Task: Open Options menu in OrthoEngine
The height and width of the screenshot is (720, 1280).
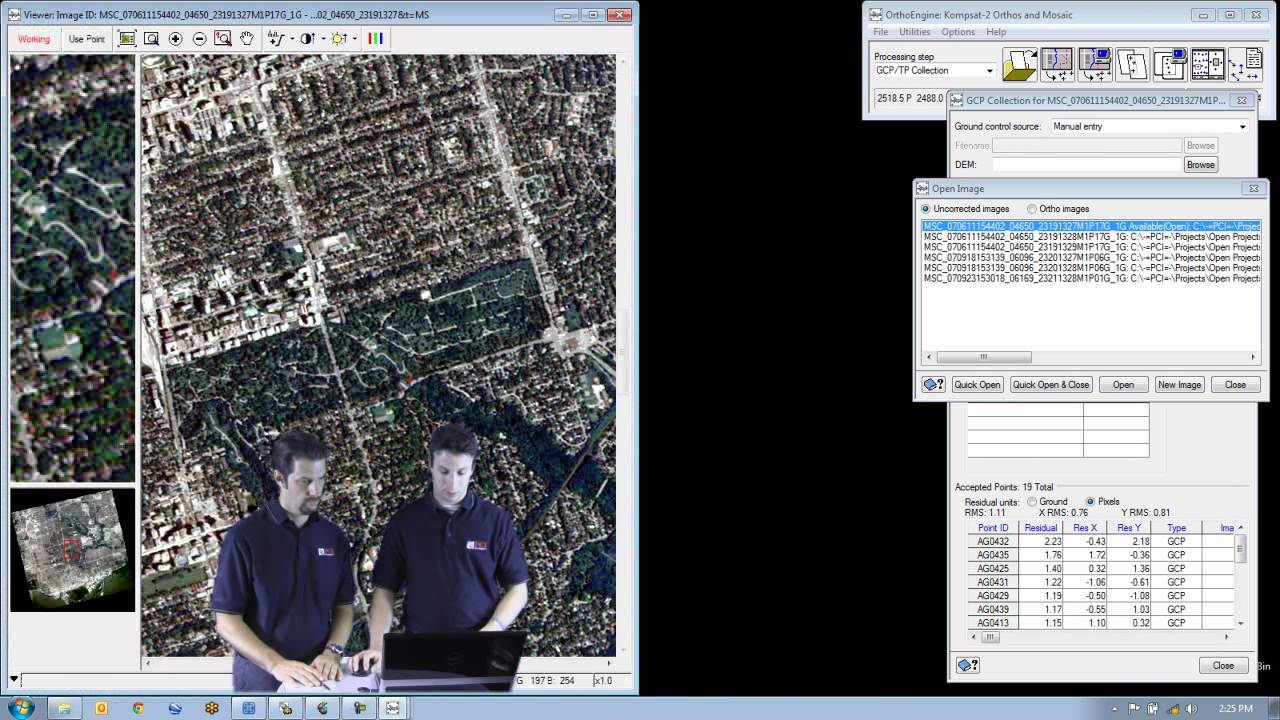Action: [x=958, y=32]
